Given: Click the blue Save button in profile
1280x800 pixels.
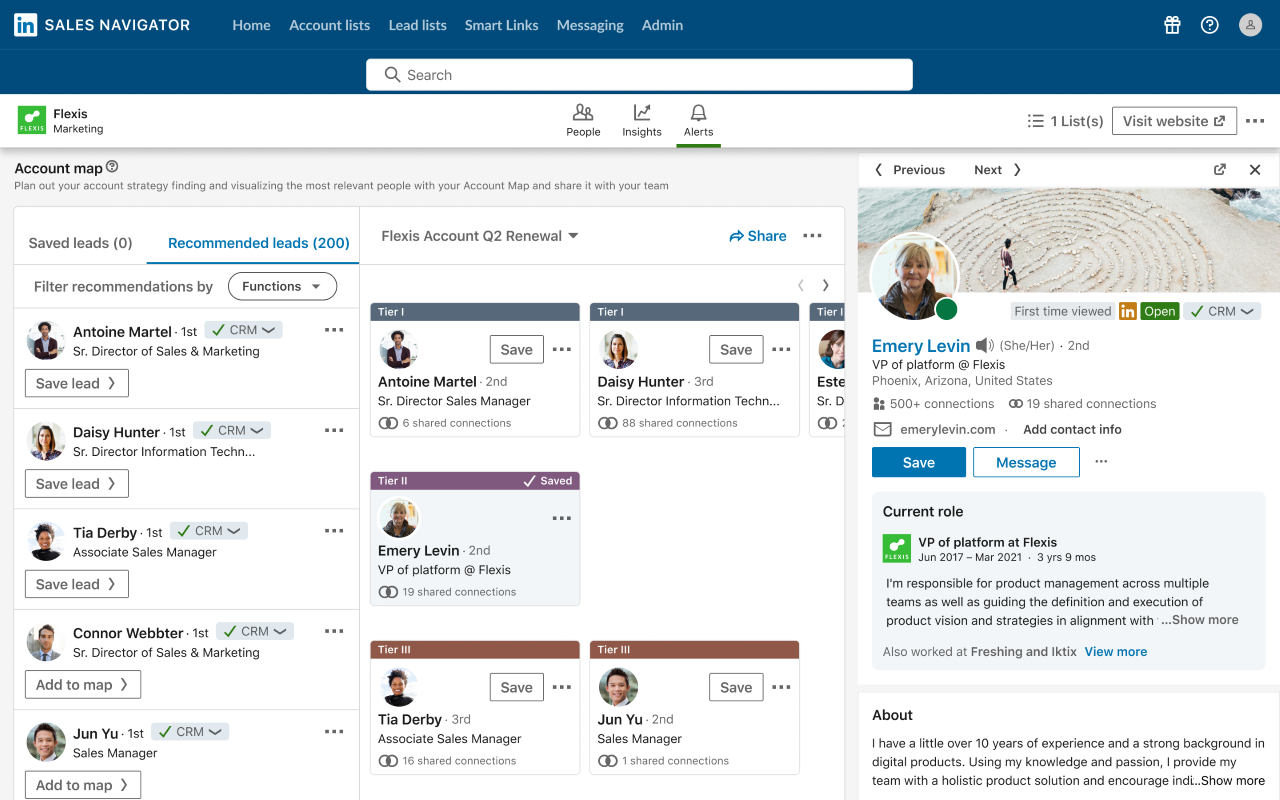Looking at the screenshot, I should pos(919,462).
